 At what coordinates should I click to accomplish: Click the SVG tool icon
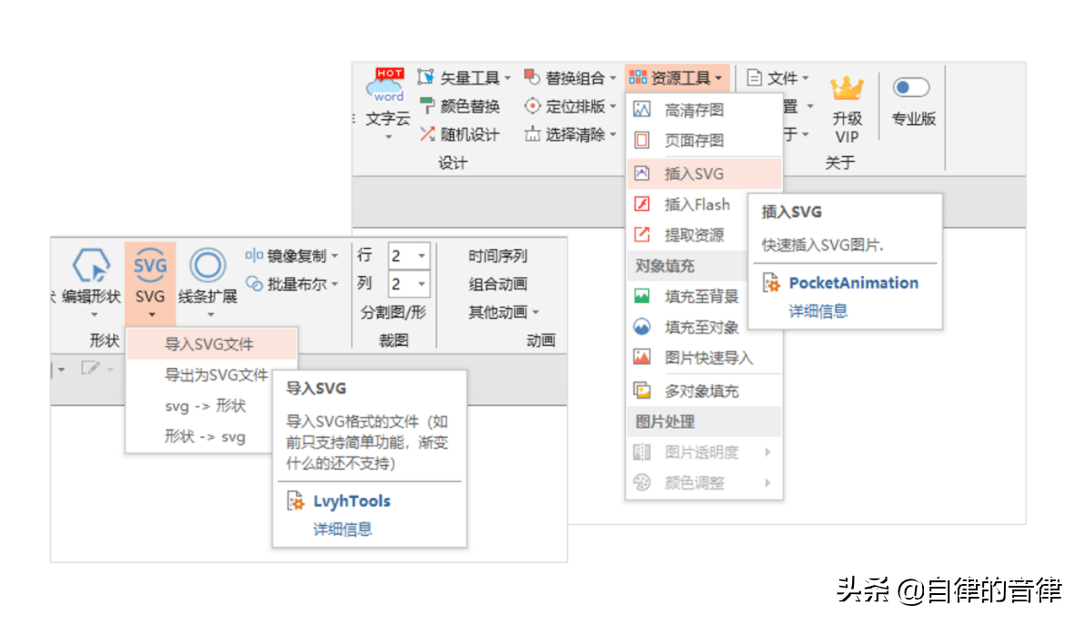150,265
